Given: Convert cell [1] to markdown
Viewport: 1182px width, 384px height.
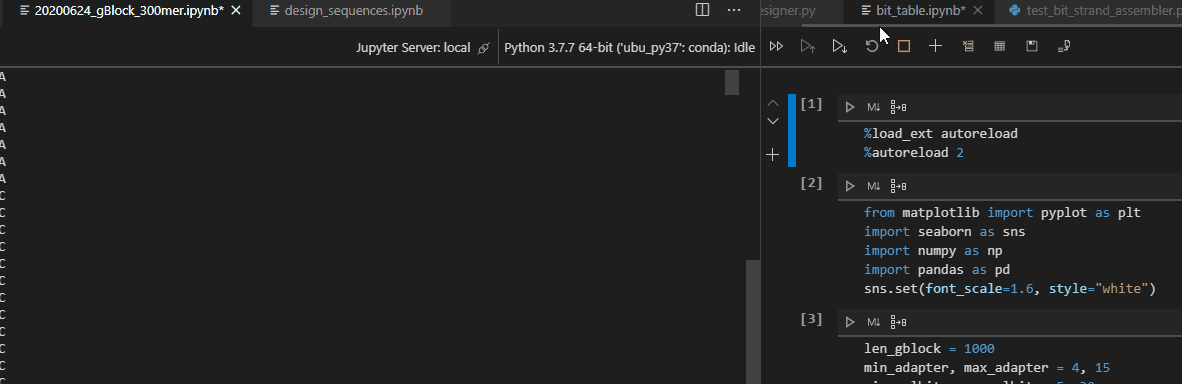Looking at the screenshot, I should [874, 107].
